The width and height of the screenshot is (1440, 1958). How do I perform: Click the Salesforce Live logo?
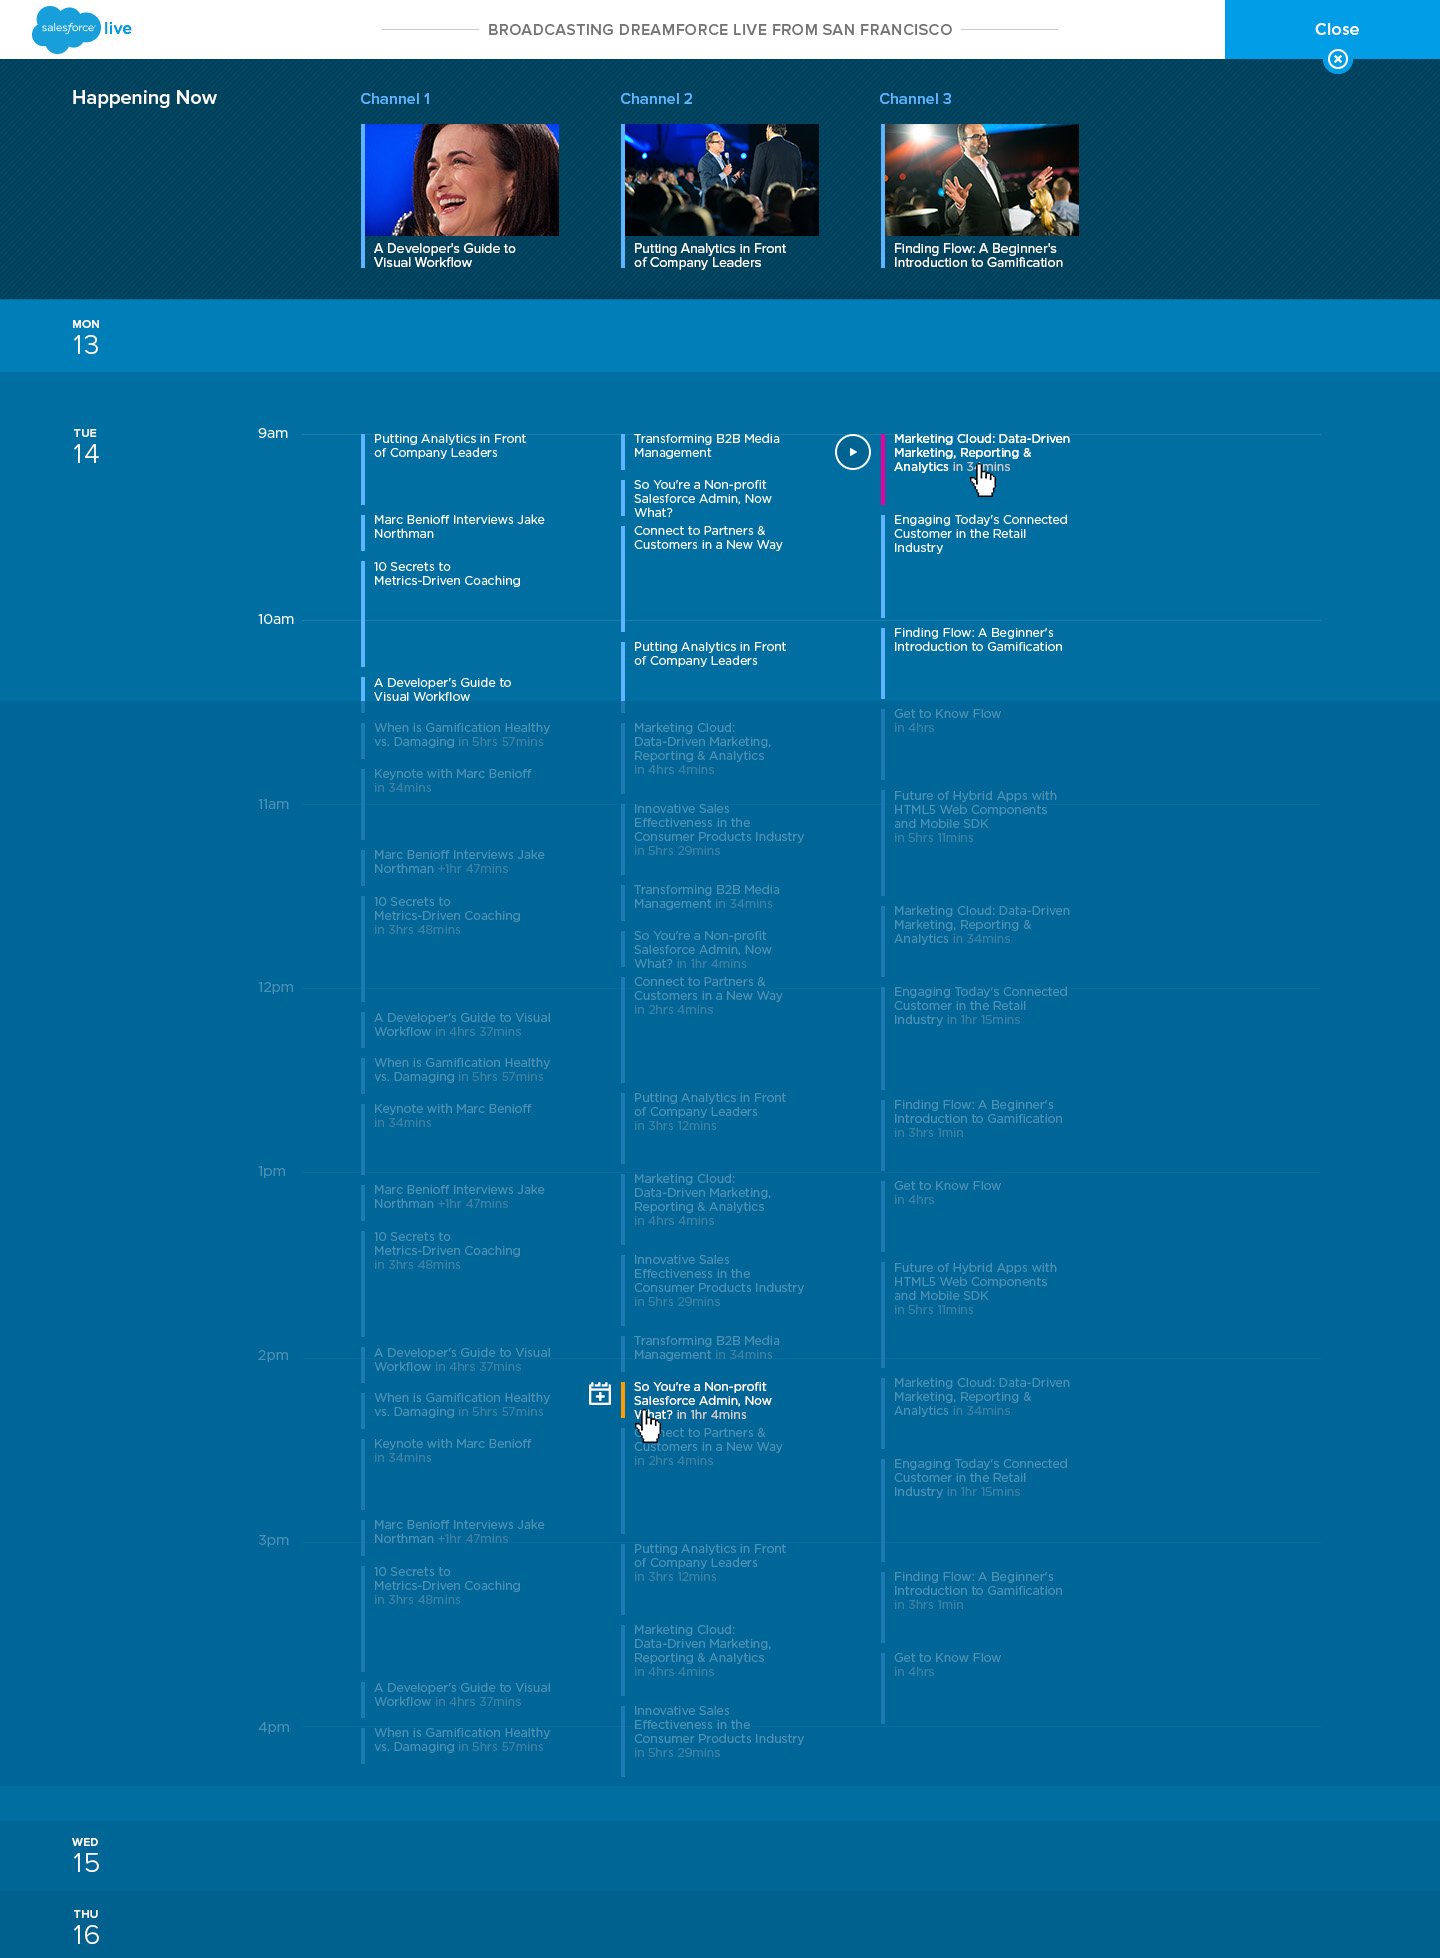pos(82,29)
